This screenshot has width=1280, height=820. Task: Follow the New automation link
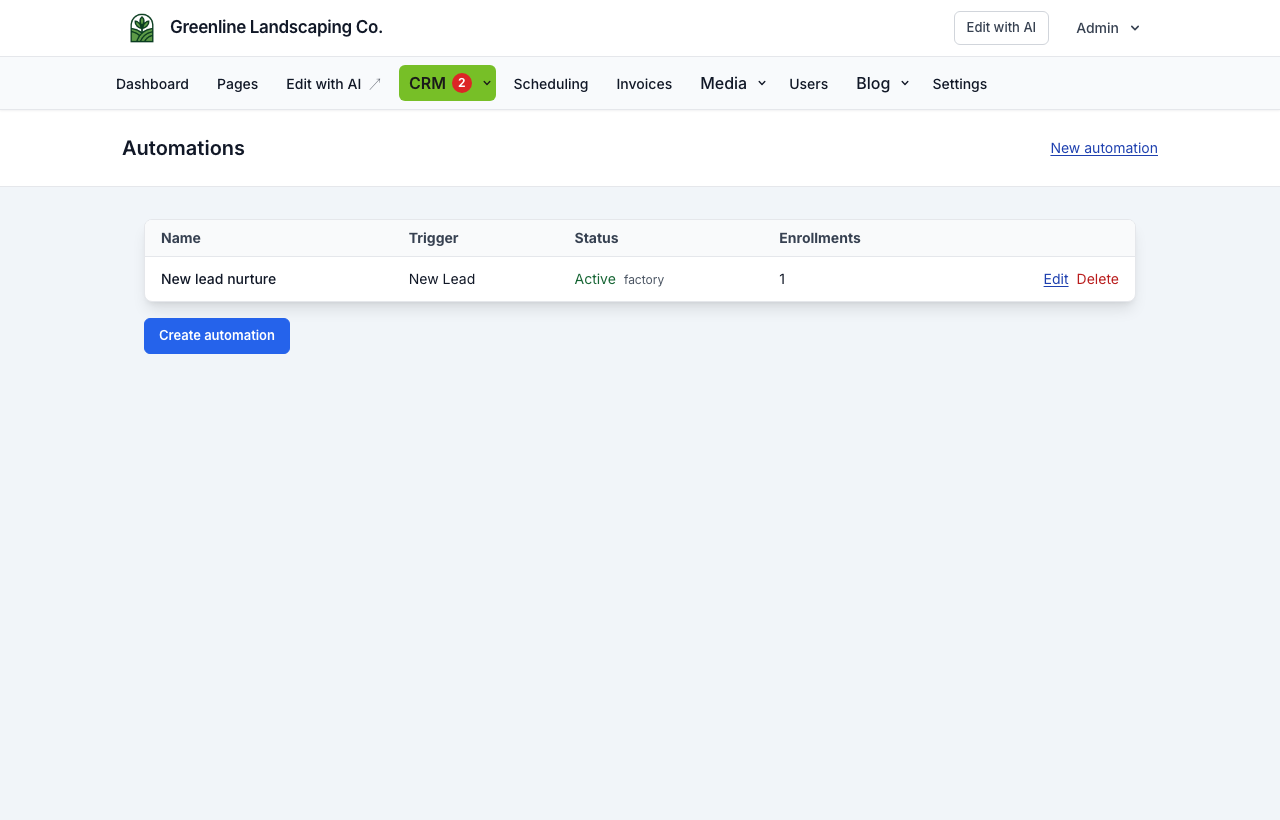coord(1104,148)
